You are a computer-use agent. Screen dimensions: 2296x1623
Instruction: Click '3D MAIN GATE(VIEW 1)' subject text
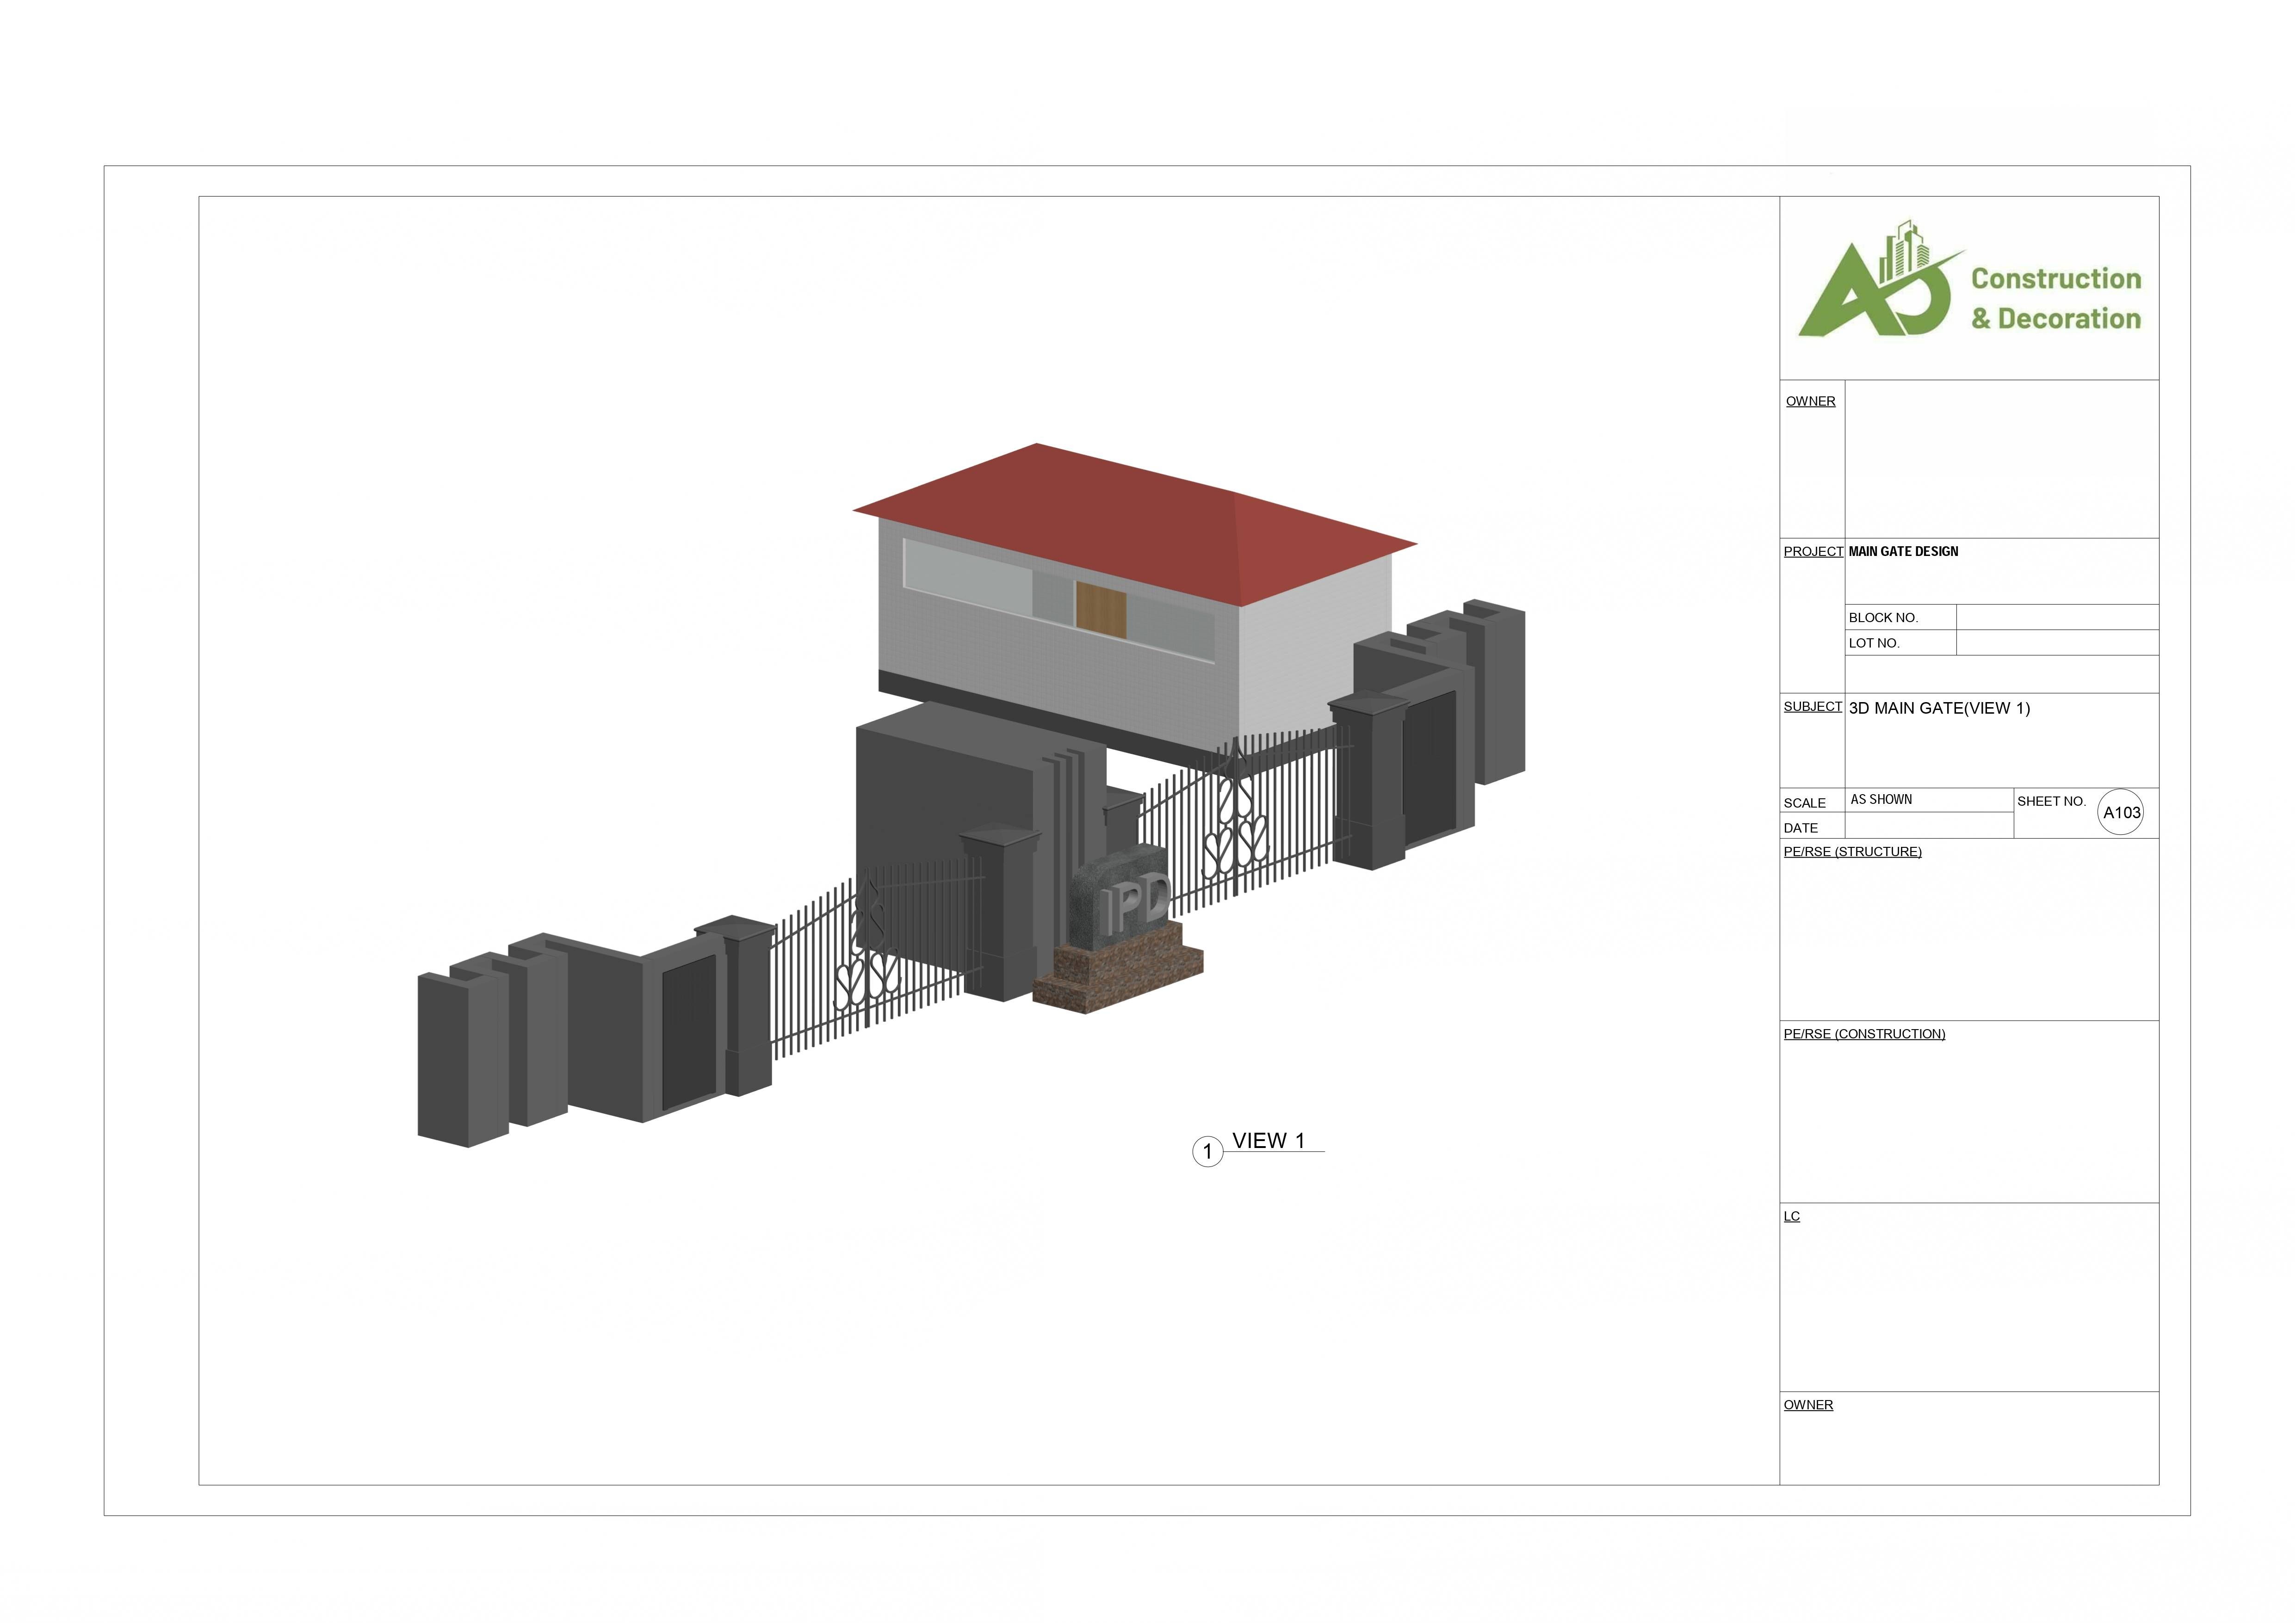coord(1939,708)
